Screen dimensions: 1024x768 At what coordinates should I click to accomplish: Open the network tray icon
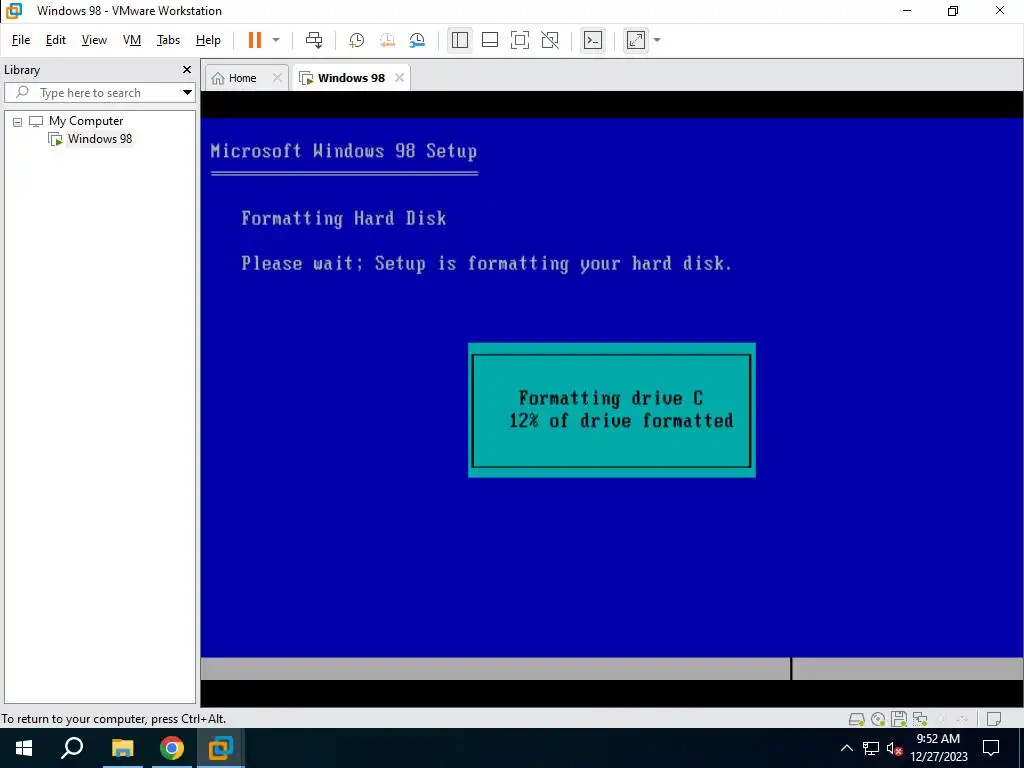coord(871,748)
